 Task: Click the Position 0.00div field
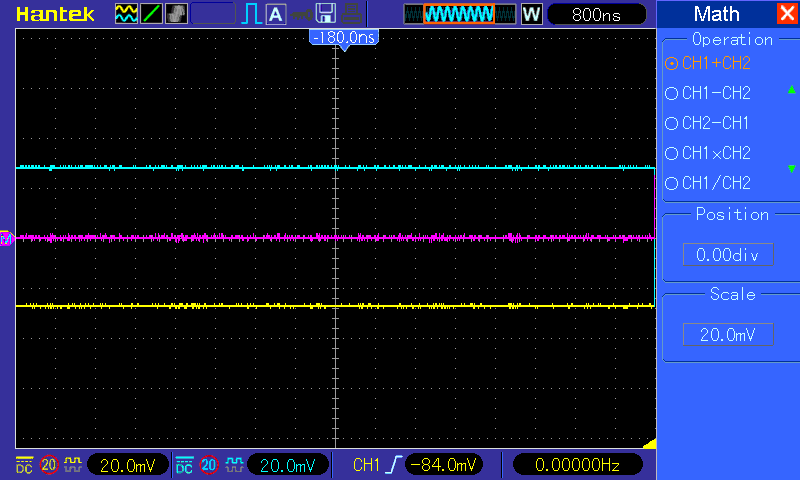coord(728,255)
